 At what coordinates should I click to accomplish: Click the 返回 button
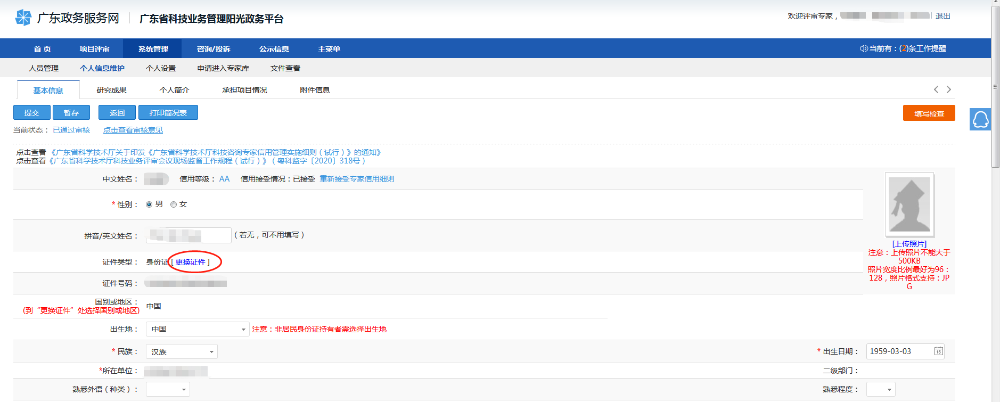click(x=117, y=113)
